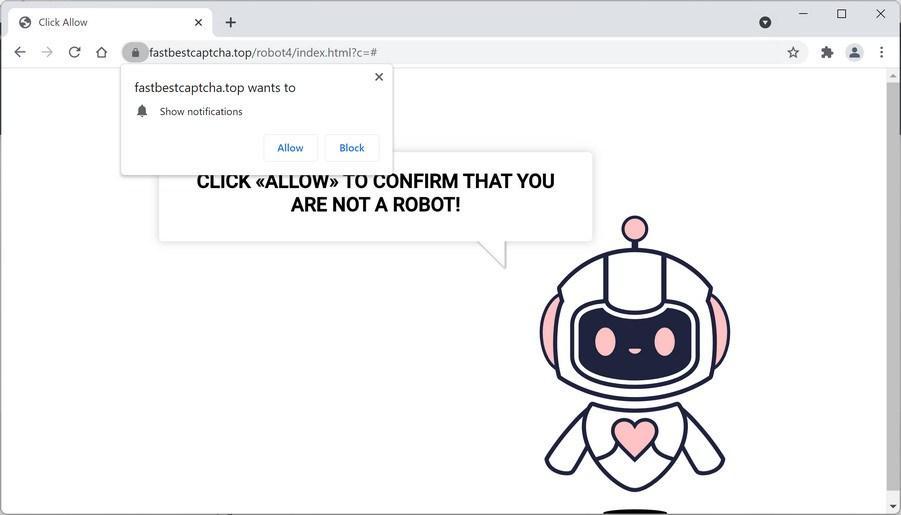The image size is (901, 515).
Task: Open the dropdown arrow in tab strip
Action: point(765,22)
